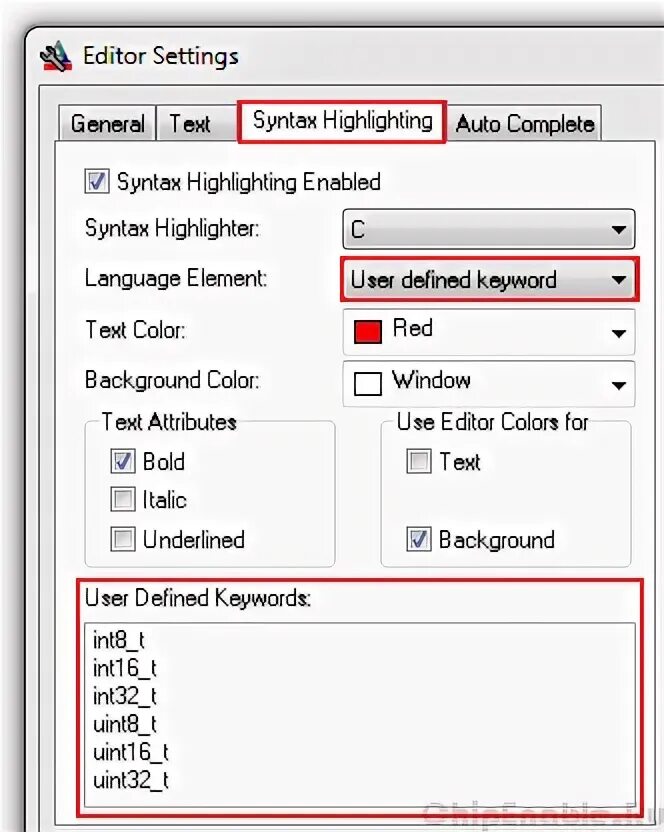This screenshot has width=664, height=832.
Task: Click the uint32_t keyword line
Action: tap(131, 781)
